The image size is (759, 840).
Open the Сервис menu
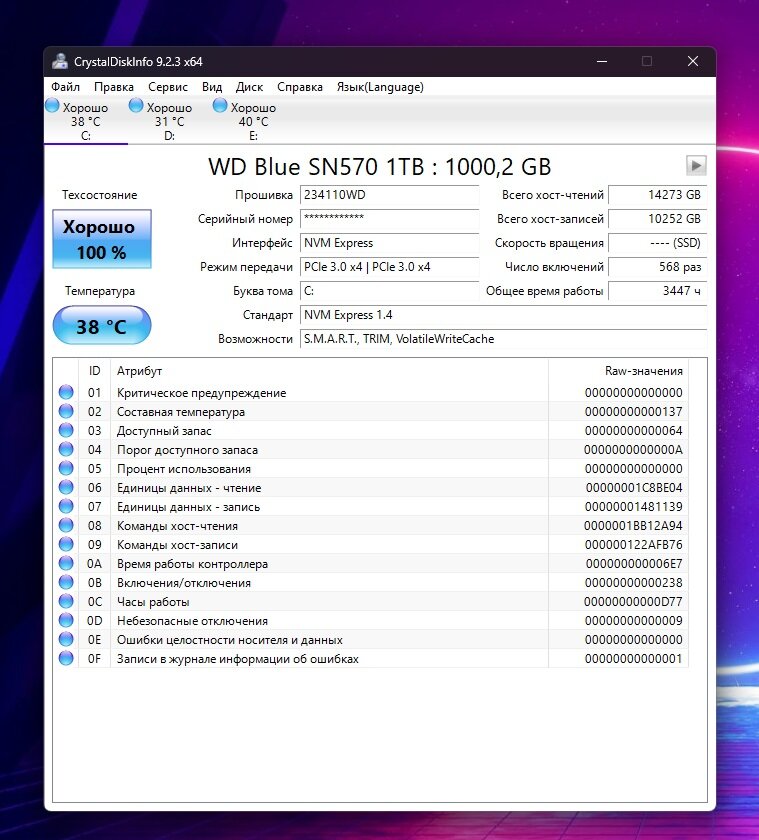coord(168,87)
